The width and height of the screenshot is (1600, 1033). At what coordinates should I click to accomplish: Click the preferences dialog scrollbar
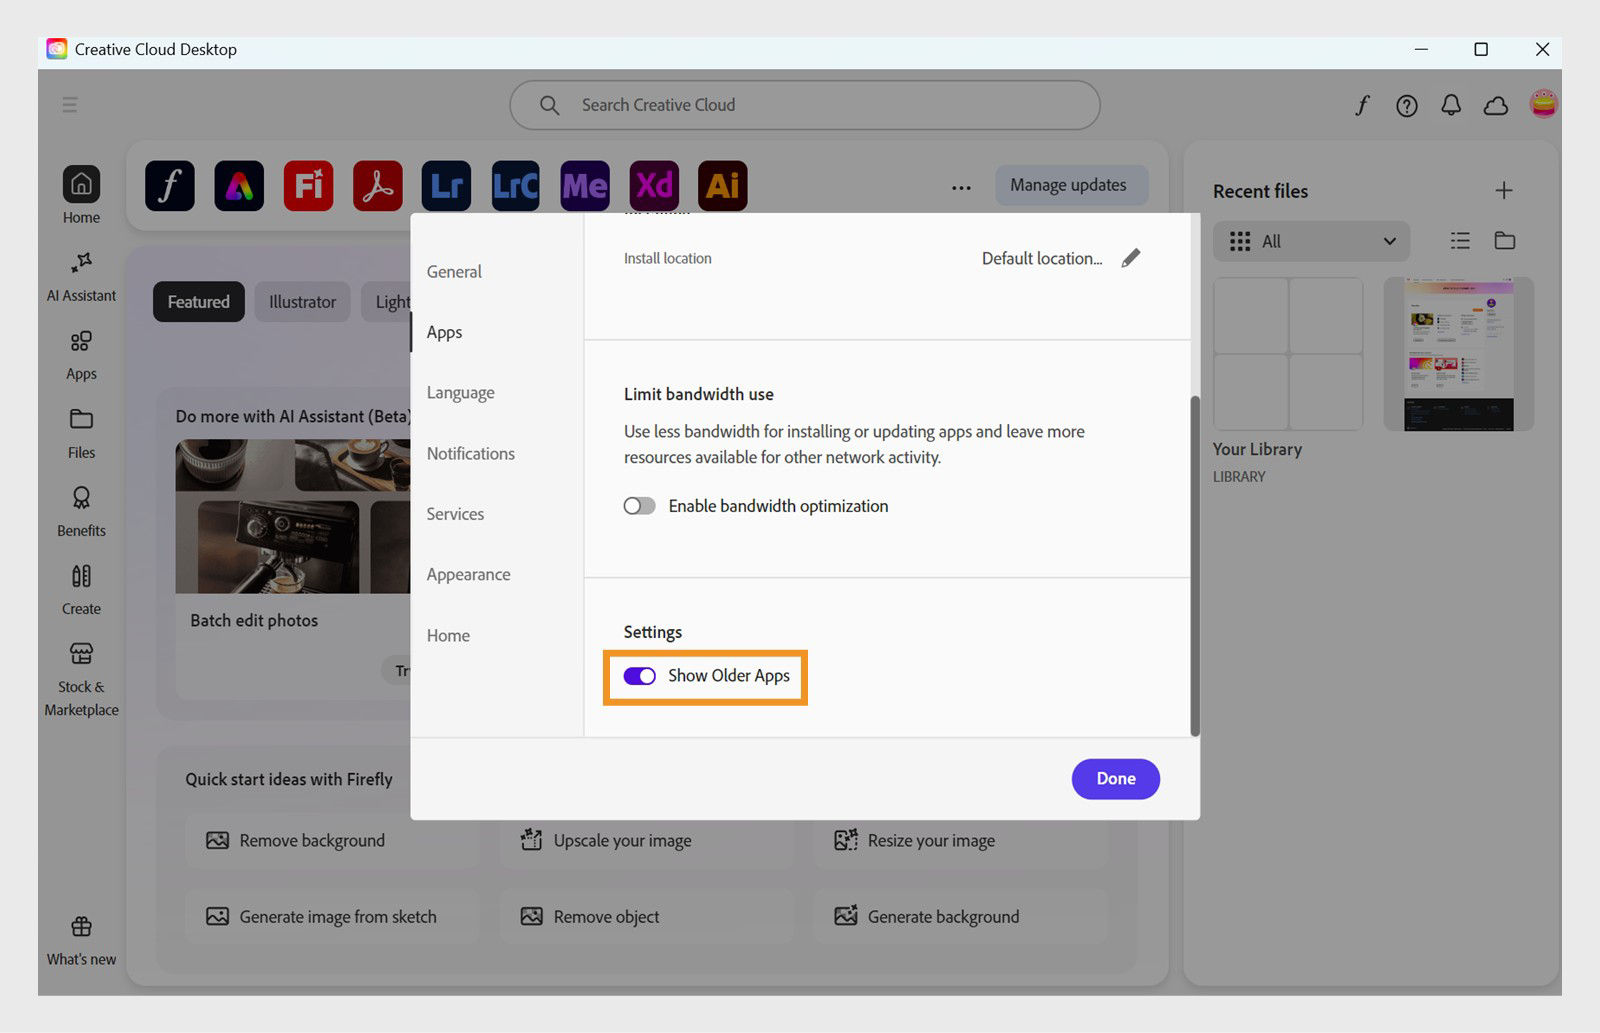pyautogui.click(x=1195, y=566)
